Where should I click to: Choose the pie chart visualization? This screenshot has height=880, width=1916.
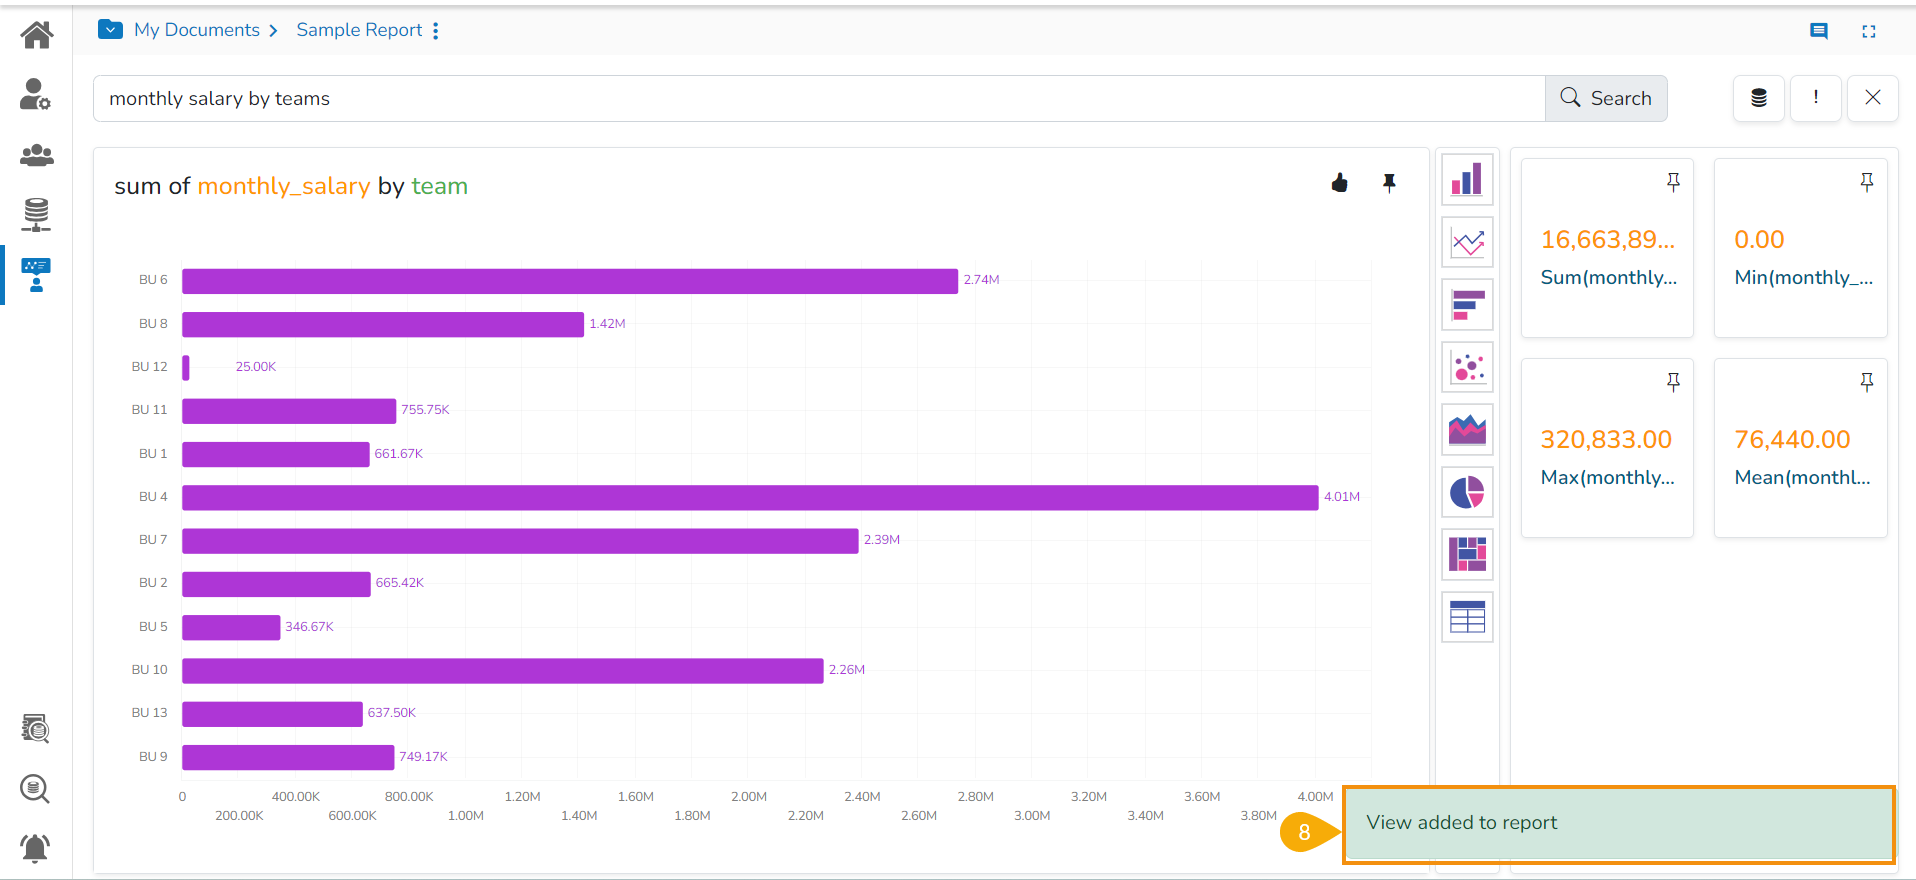1467,492
